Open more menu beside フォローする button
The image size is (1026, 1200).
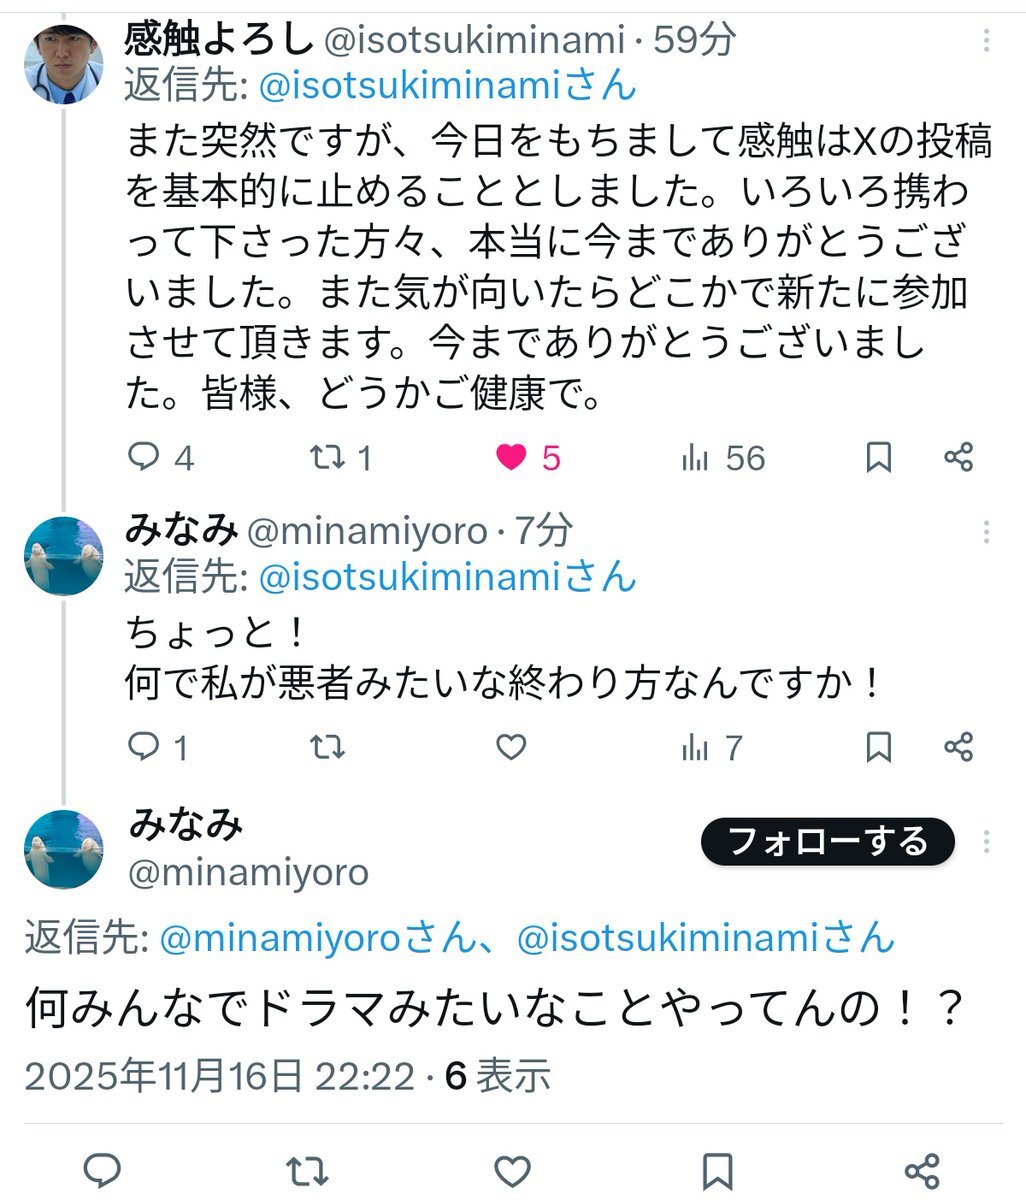pyautogui.click(x=987, y=842)
